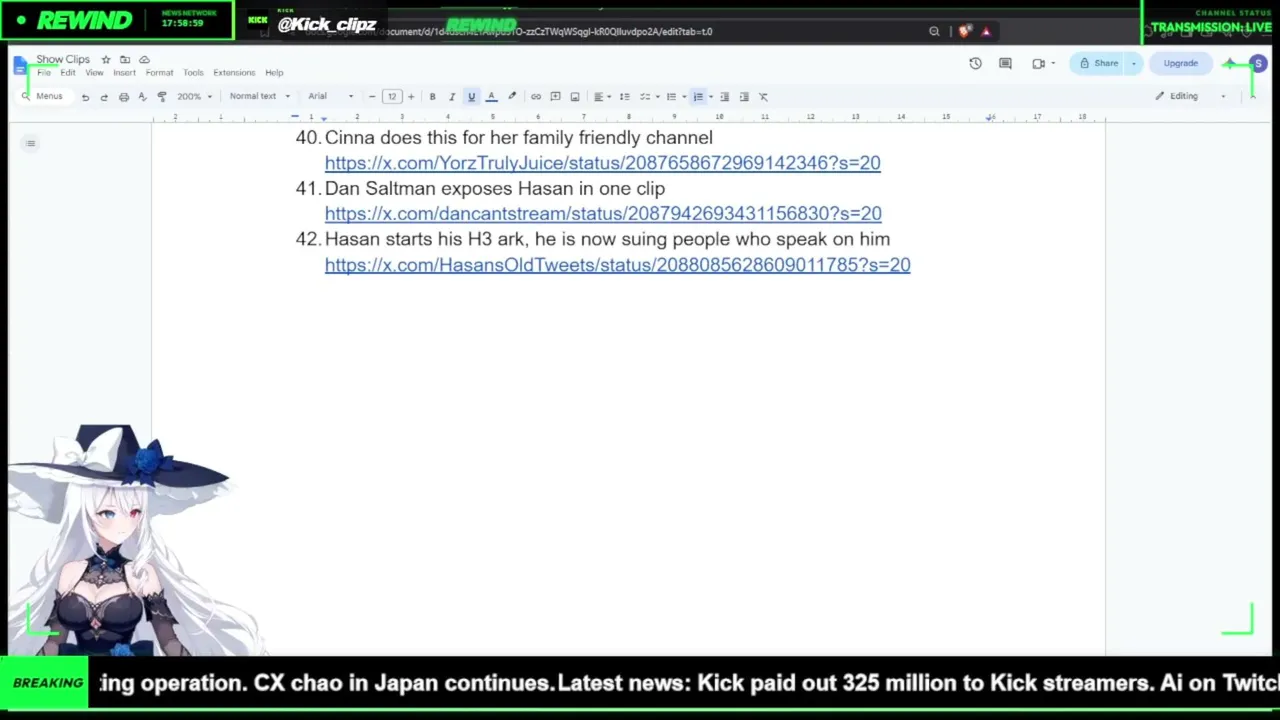The image size is (1280, 720).
Task: Click the browser zoom magnifier icon
Action: click(934, 32)
